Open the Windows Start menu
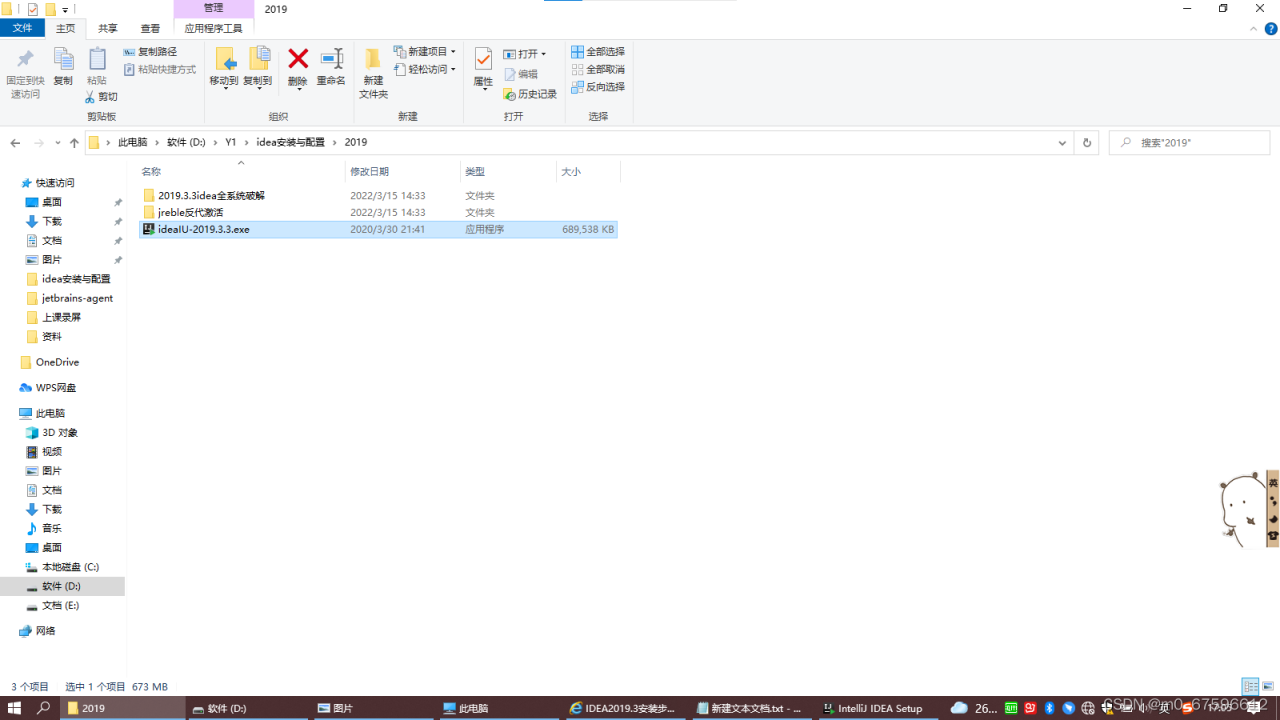The width and height of the screenshot is (1280, 720). tap(15, 708)
